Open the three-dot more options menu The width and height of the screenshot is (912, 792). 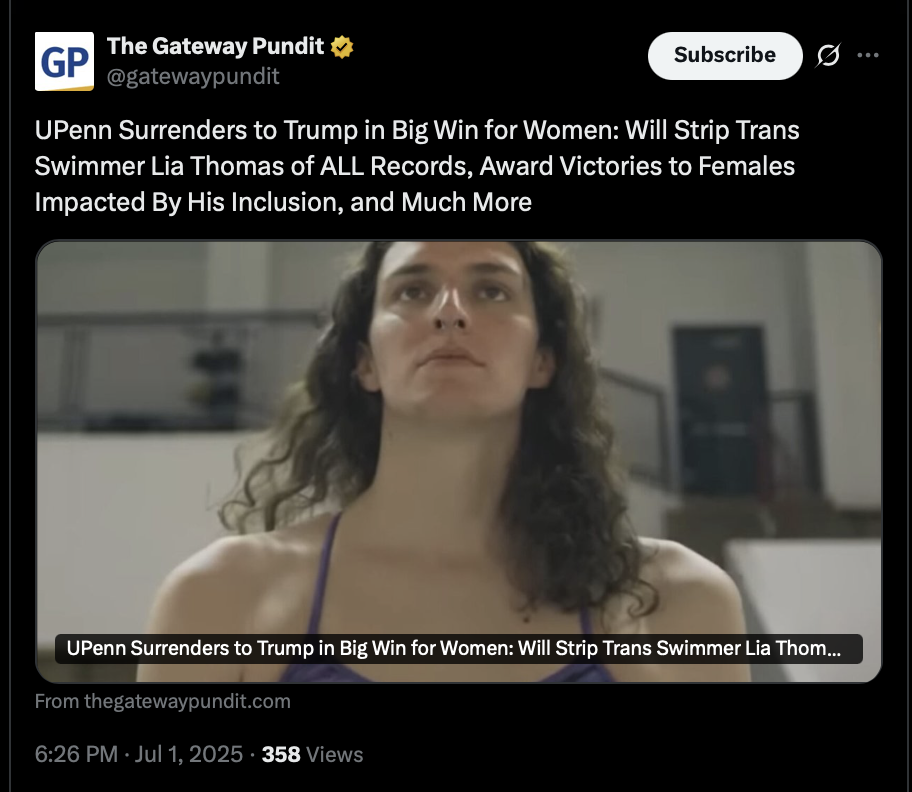(x=868, y=55)
